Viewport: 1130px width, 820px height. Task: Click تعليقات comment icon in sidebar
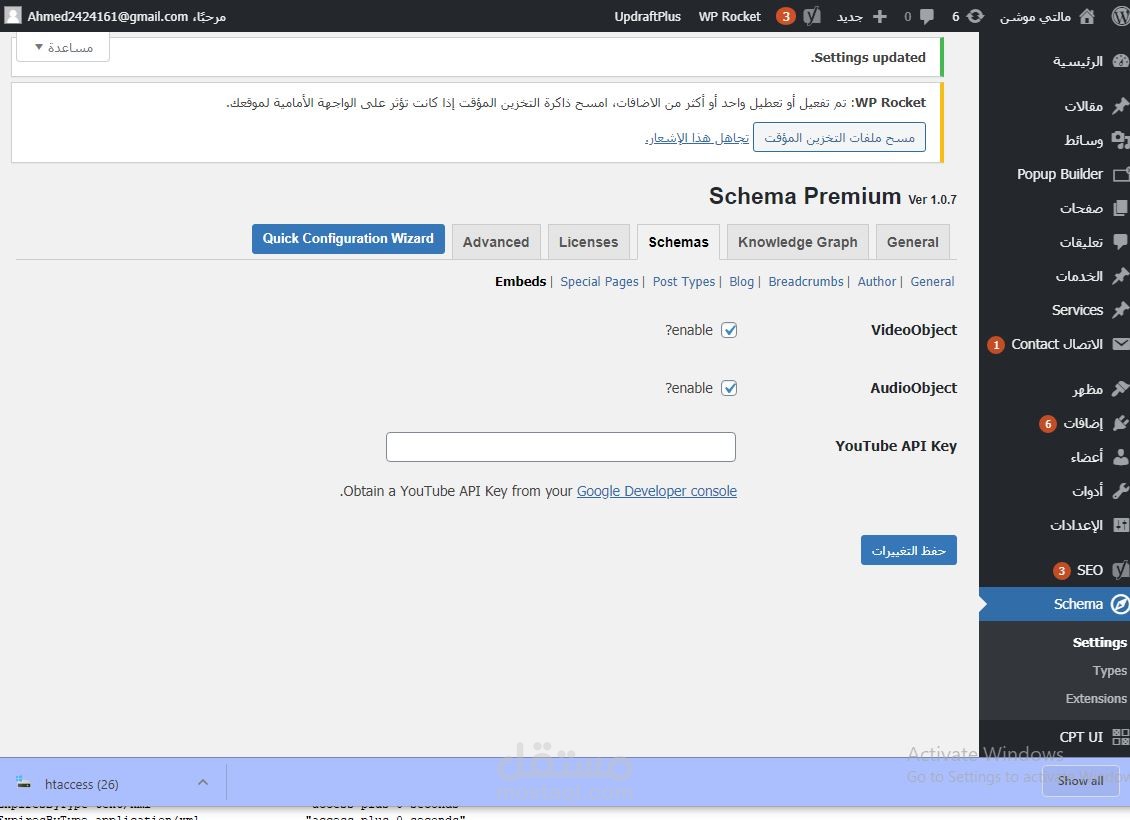pos(1121,241)
